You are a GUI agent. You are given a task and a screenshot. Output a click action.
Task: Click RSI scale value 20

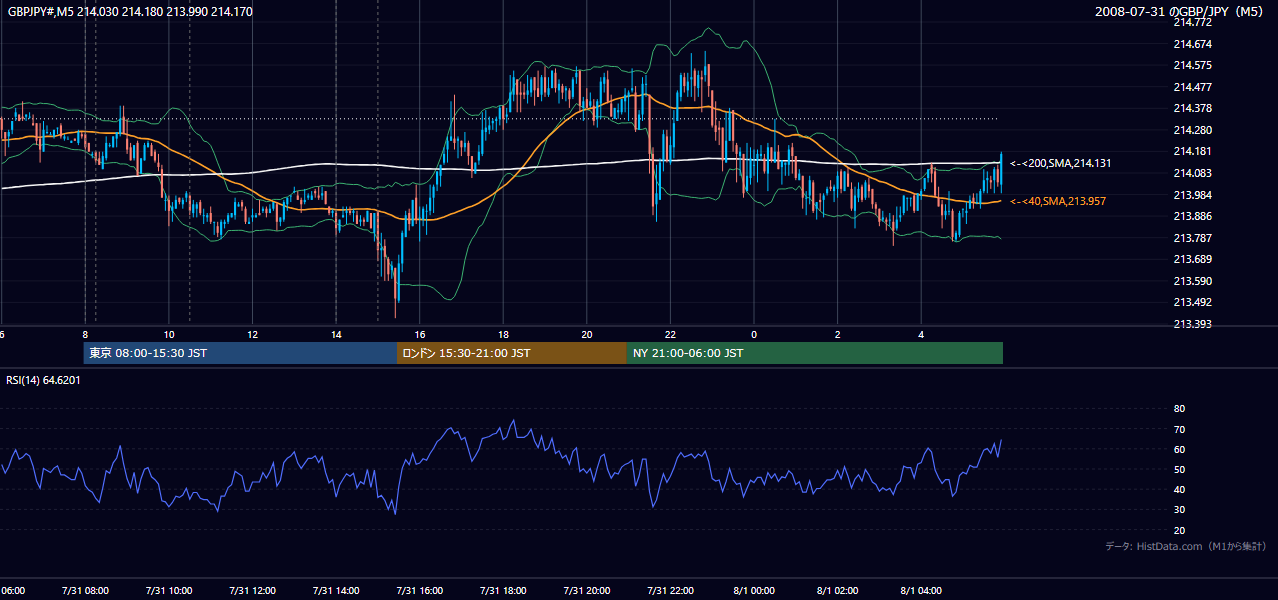[x=1179, y=530]
